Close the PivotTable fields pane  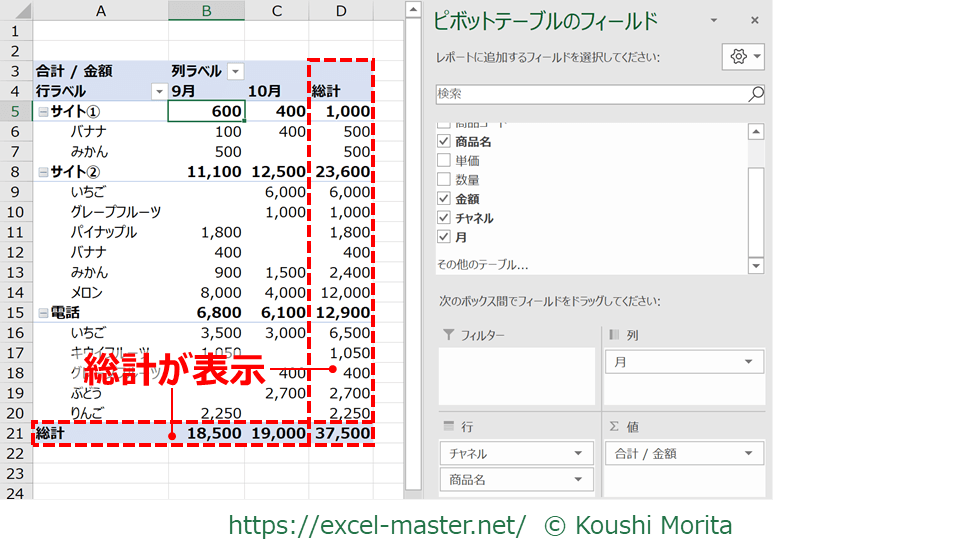[x=754, y=21]
